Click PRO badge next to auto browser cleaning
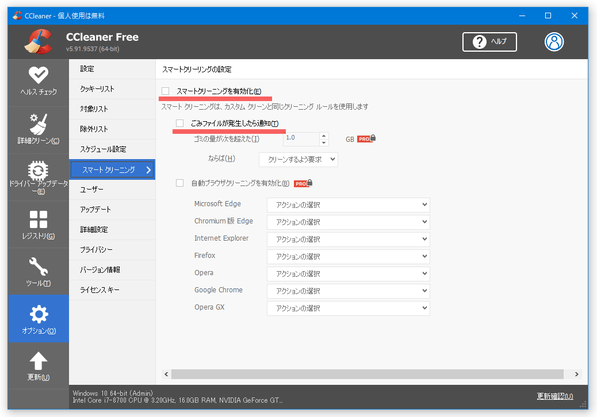This screenshot has height=417, width=597. pyautogui.click(x=303, y=183)
